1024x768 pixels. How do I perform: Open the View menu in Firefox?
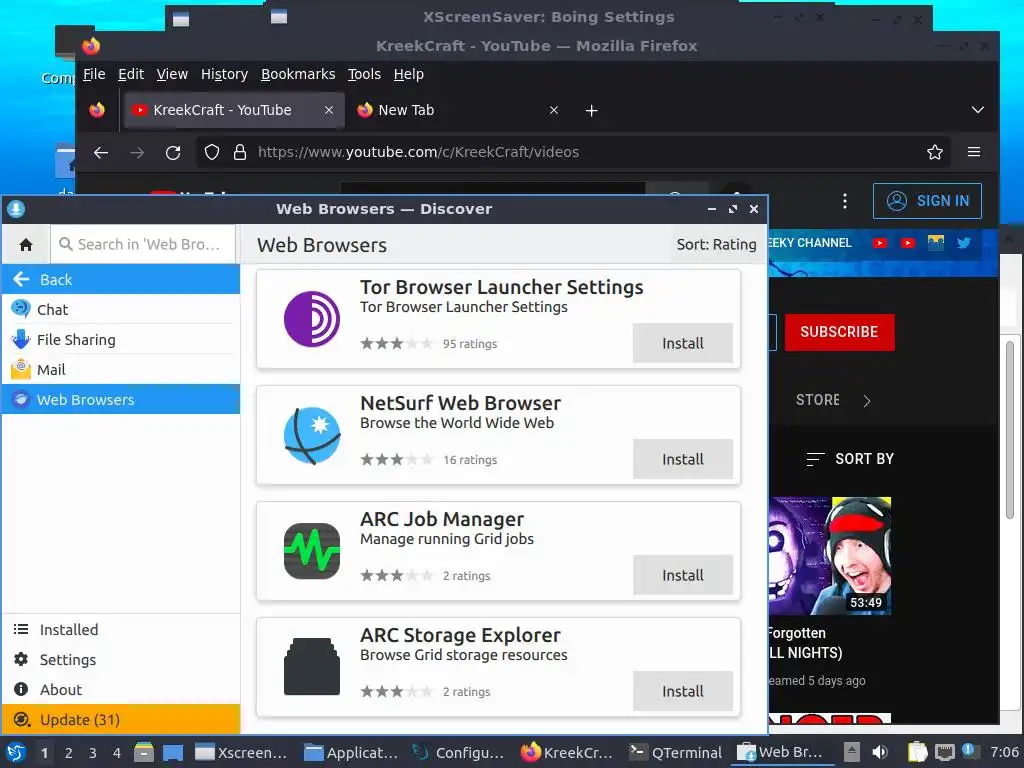172,74
